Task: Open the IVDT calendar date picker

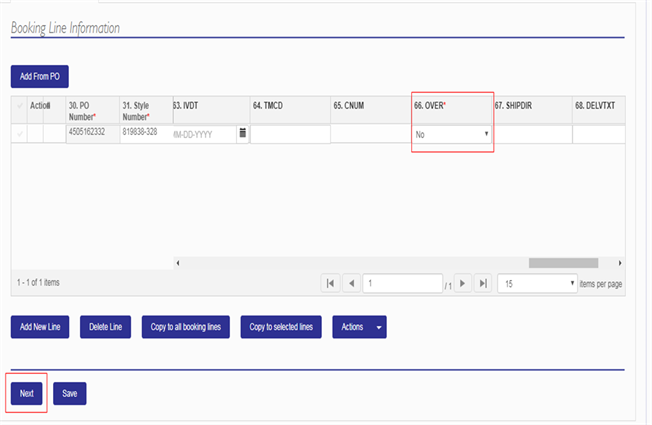Action: tap(242, 133)
